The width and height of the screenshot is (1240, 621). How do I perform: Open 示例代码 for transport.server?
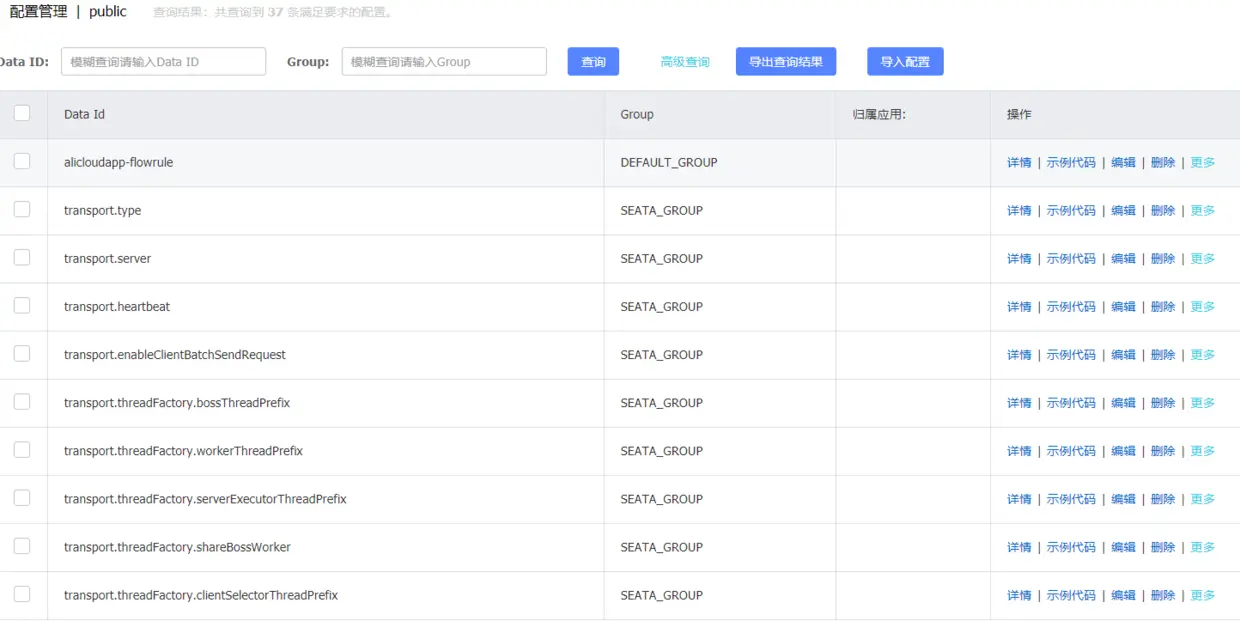[x=1071, y=258]
